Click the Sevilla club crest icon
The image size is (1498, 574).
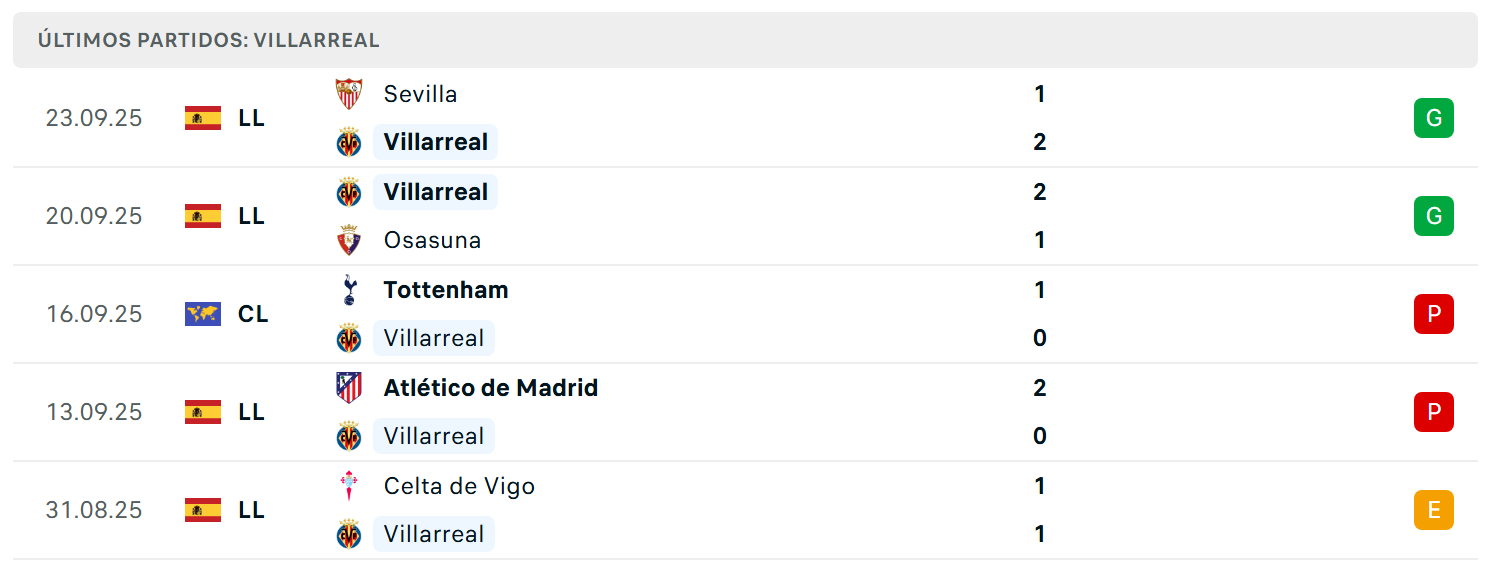(x=349, y=94)
